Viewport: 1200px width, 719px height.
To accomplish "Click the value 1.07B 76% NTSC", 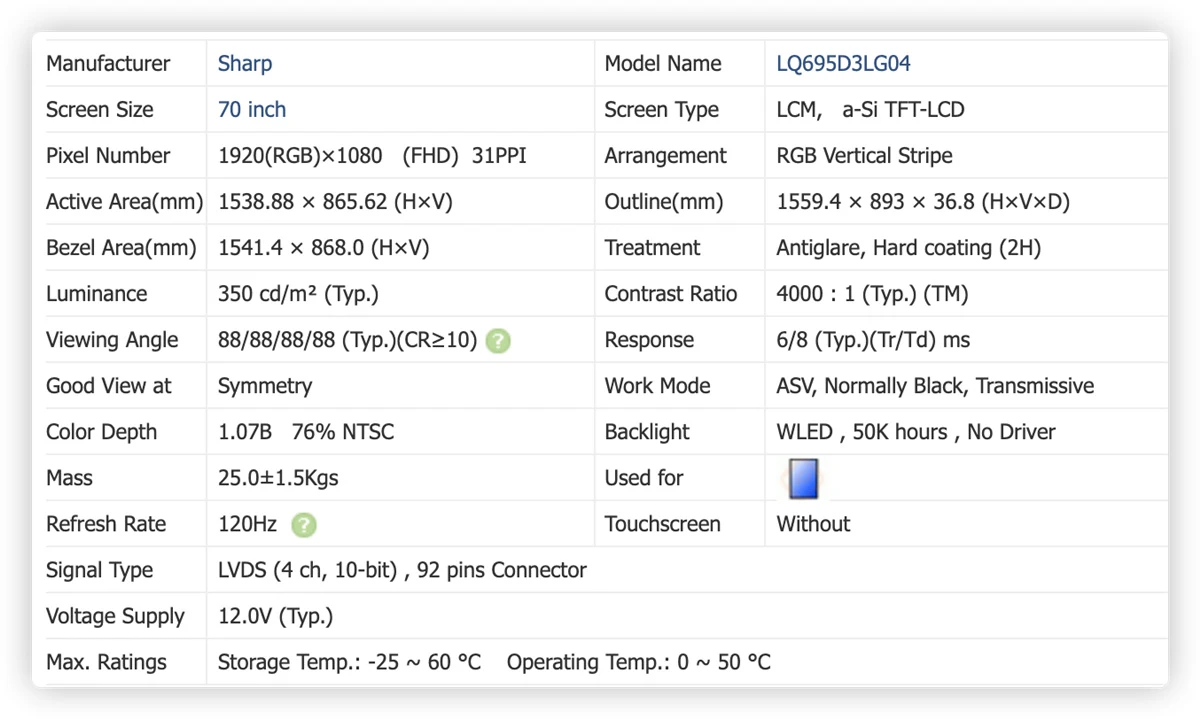I will coord(306,431).
